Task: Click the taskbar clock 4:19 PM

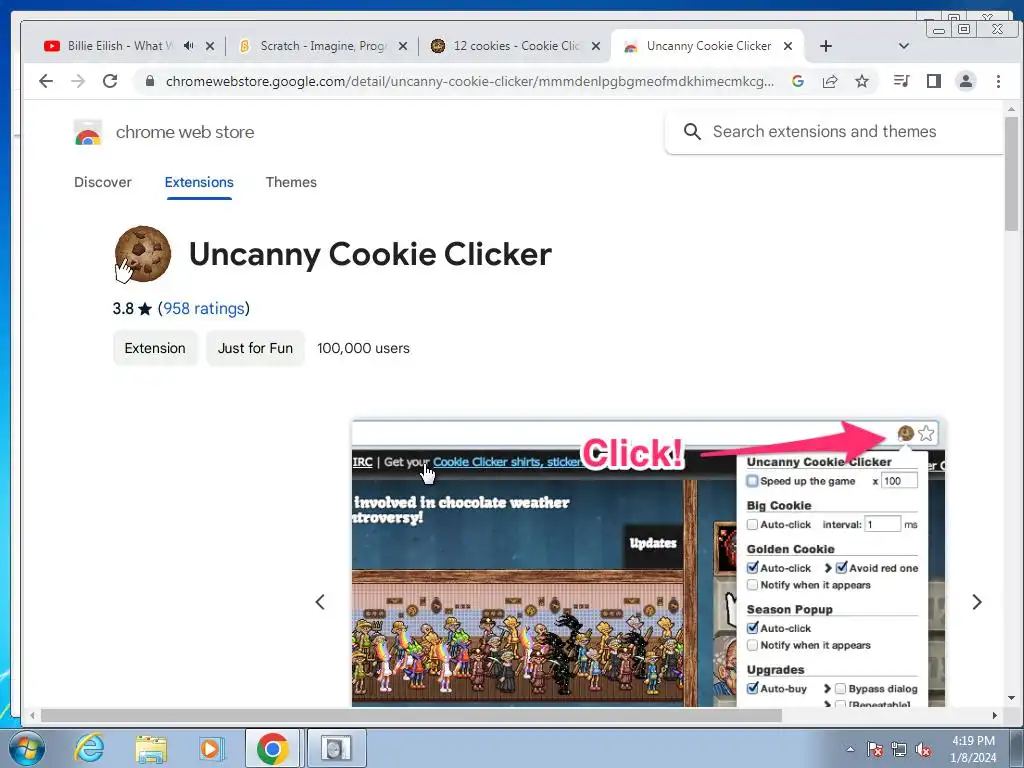Action: [973, 741]
